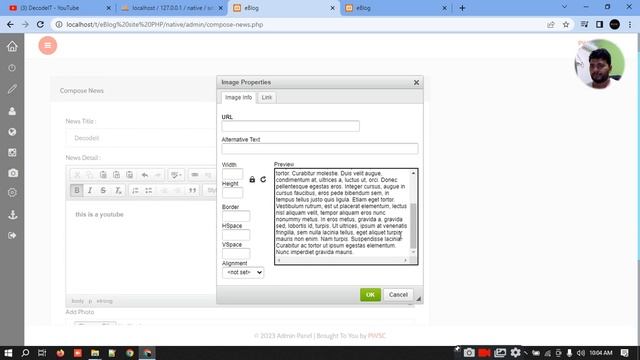
Task: Click the VSpace input field
Action: [x=236, y=253]
